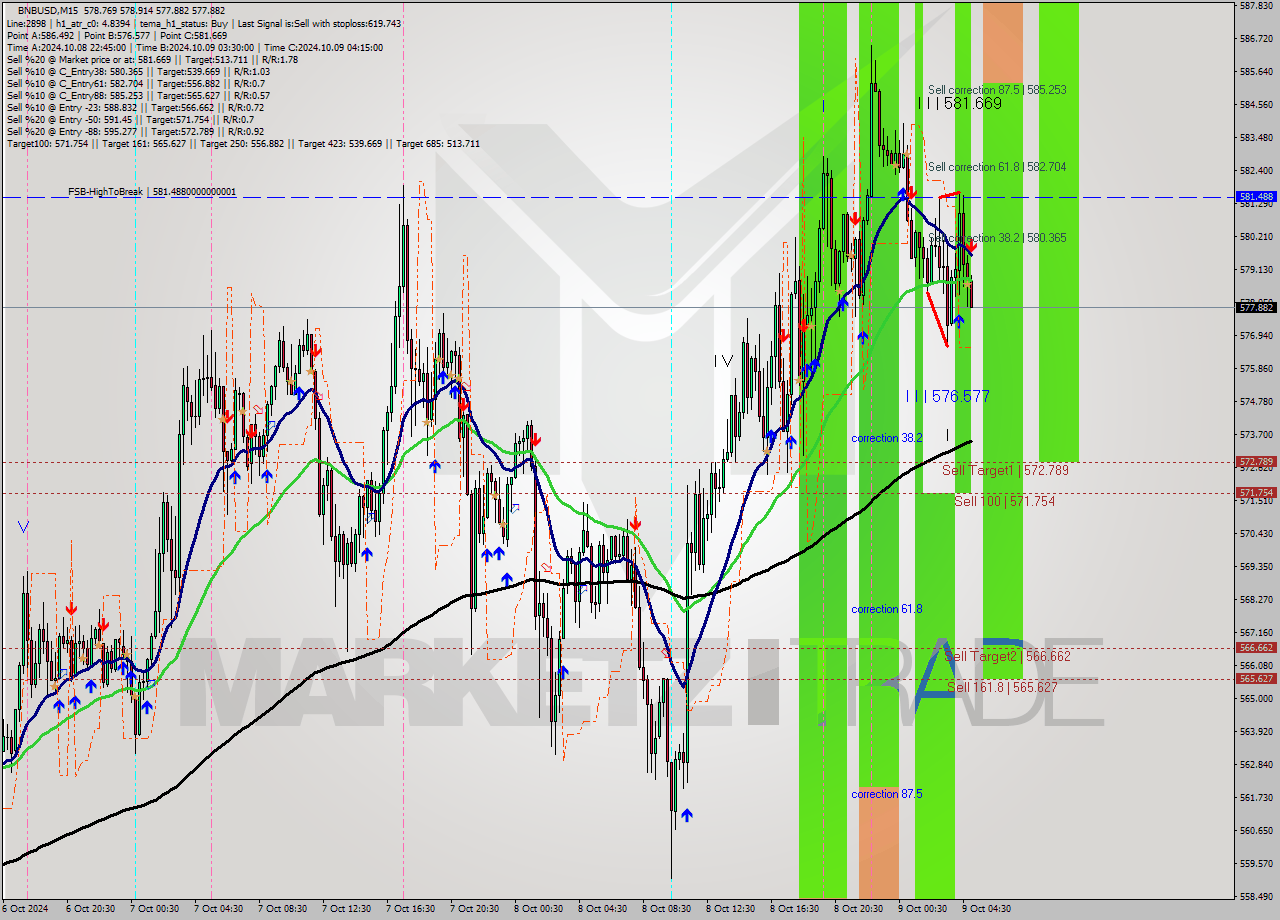The width and height of the screenshot is (1280, 920).
Task: Click the red 565.627 price axis tag
Action: point(1256,678)
